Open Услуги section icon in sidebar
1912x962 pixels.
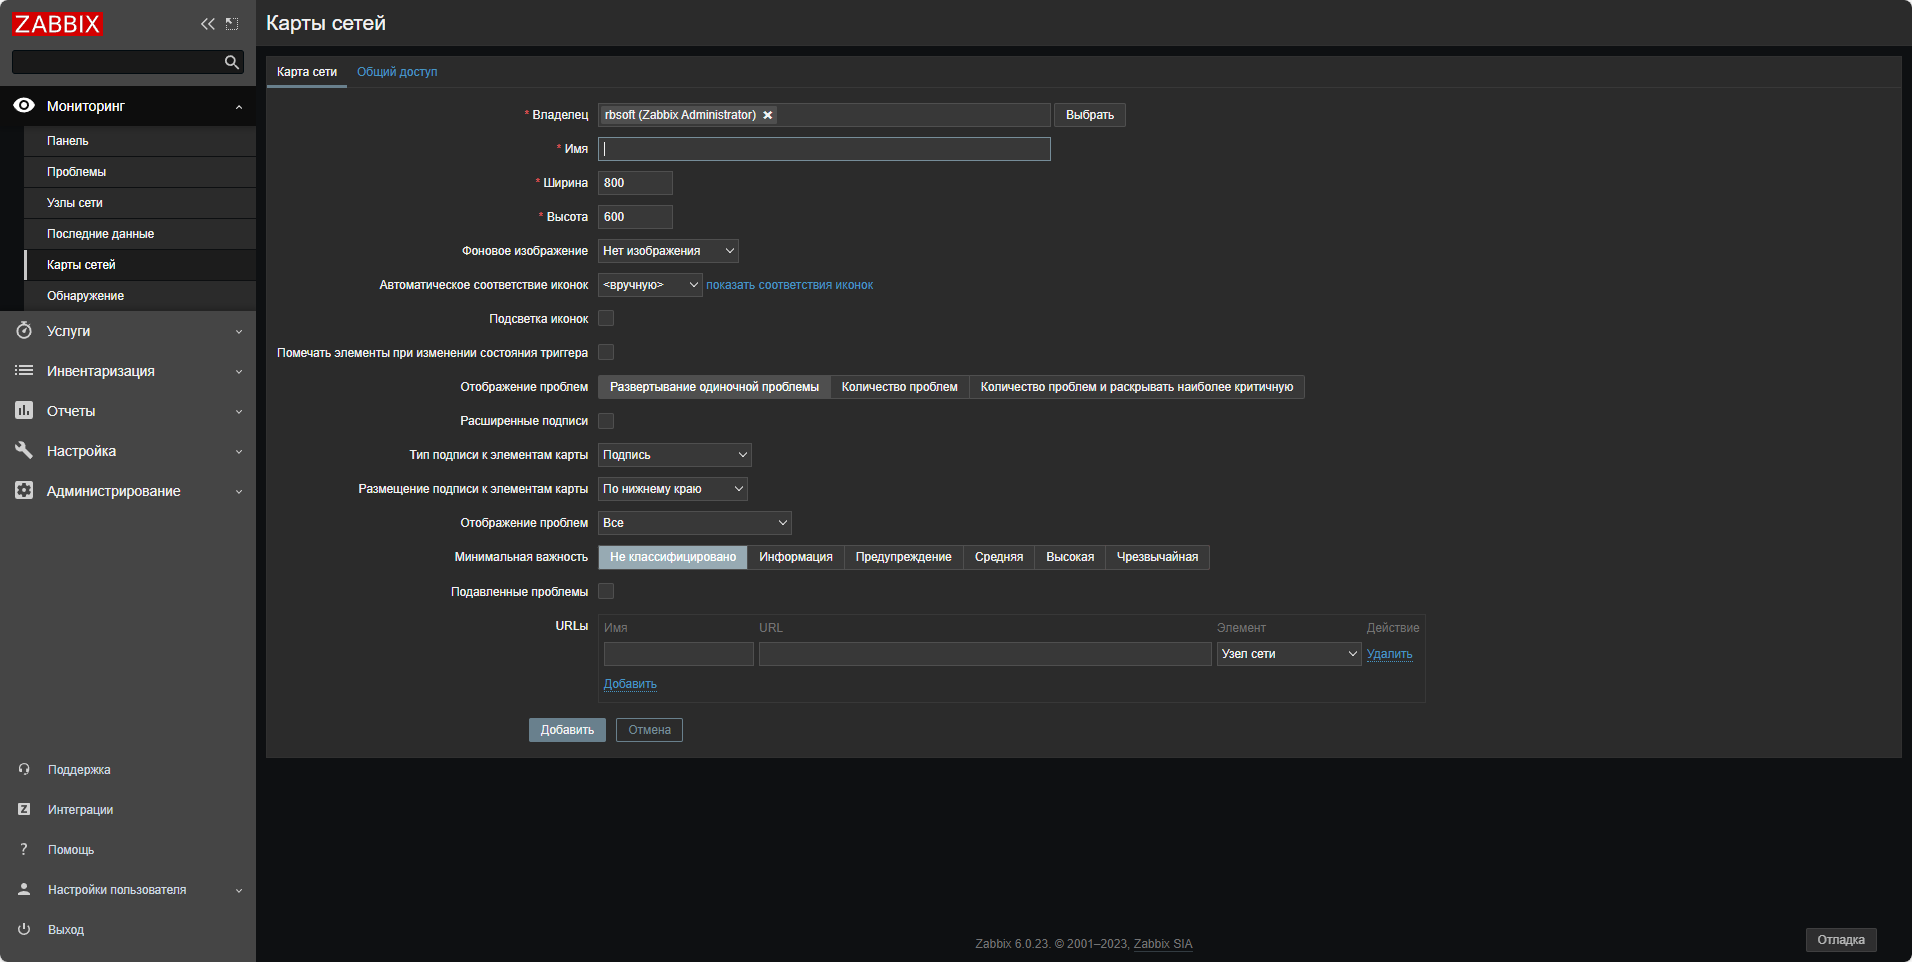(24, 331)
